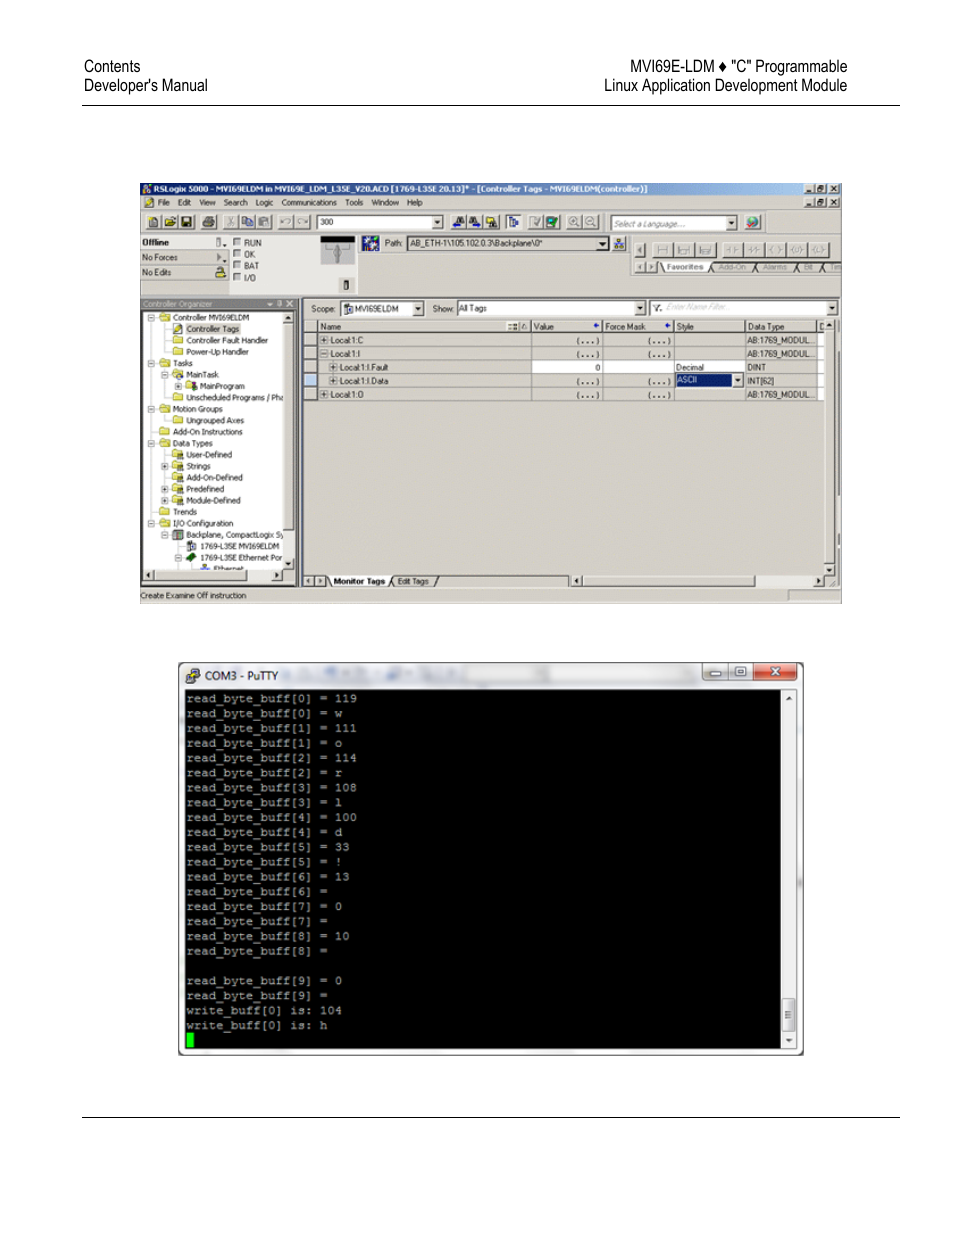Open the Tools menu
The width and height of the screenshot is (954, 1235).
pos(354,202)
